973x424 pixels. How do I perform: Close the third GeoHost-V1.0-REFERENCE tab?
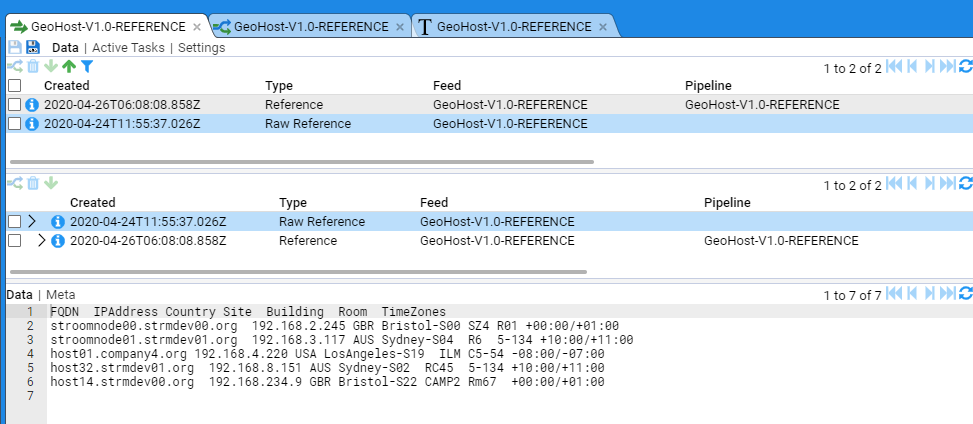coord(603,27)
